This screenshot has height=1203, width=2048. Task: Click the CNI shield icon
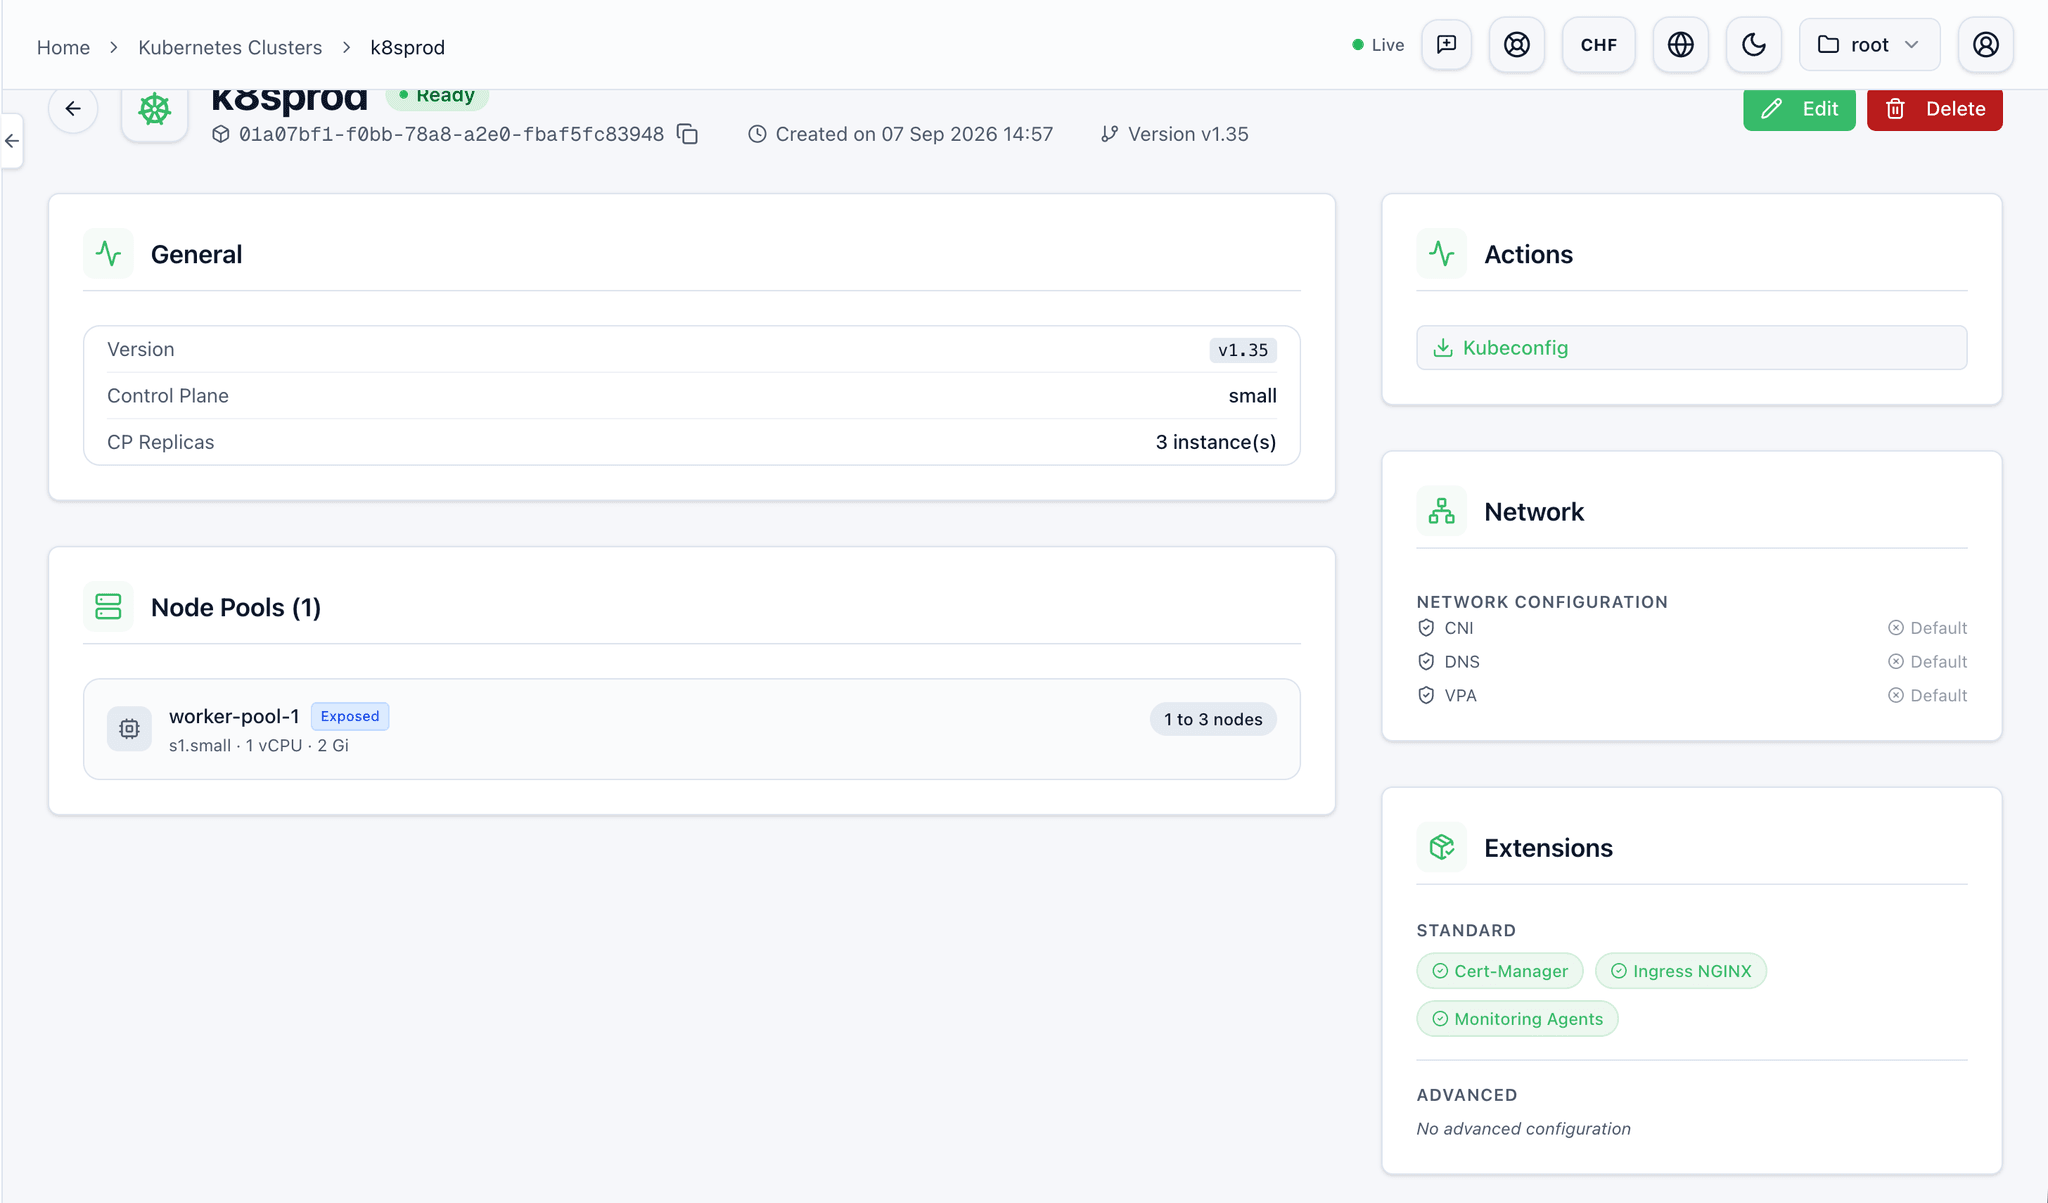coord(1426,628)
